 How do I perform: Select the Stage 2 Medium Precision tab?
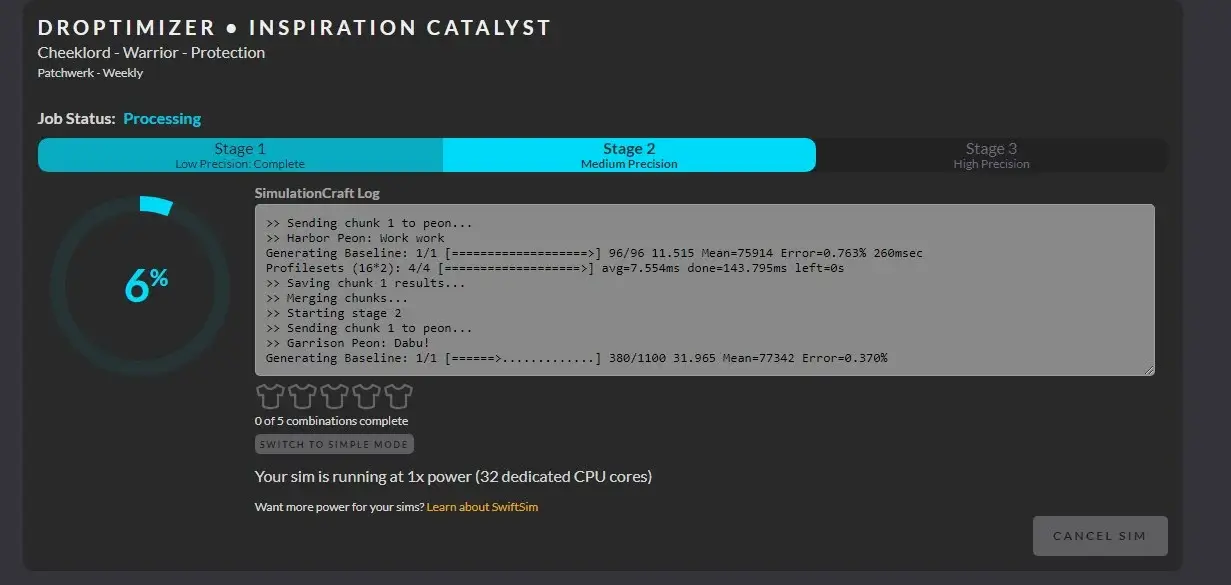coord(629,155)
